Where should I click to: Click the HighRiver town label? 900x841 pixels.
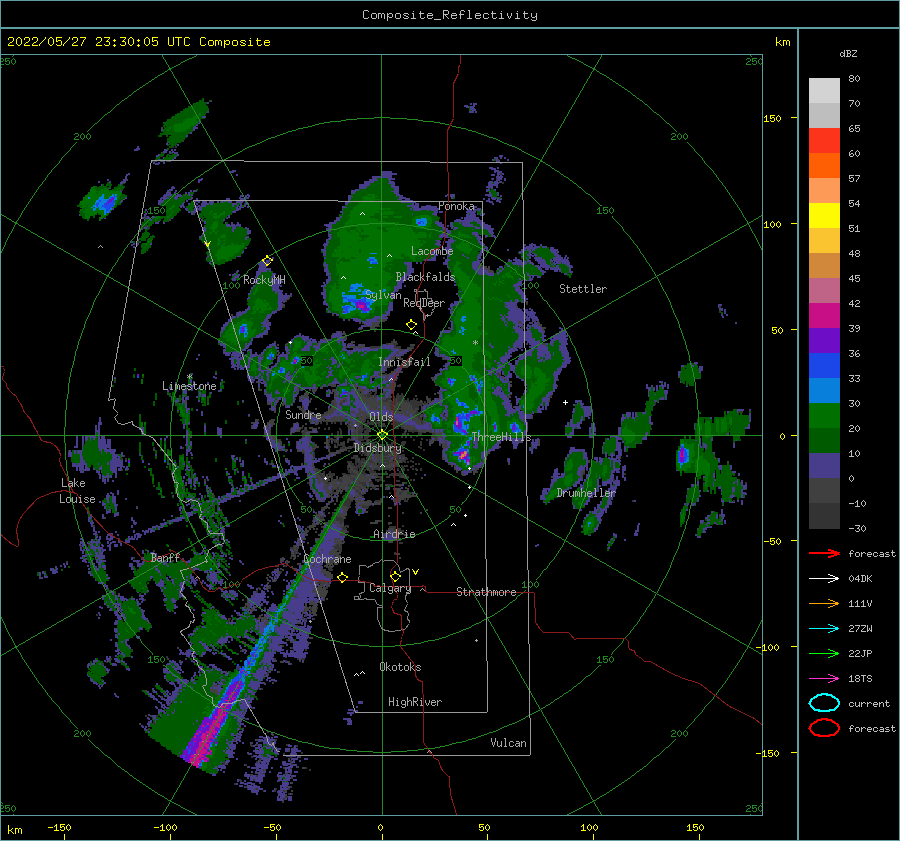(415, 702)
